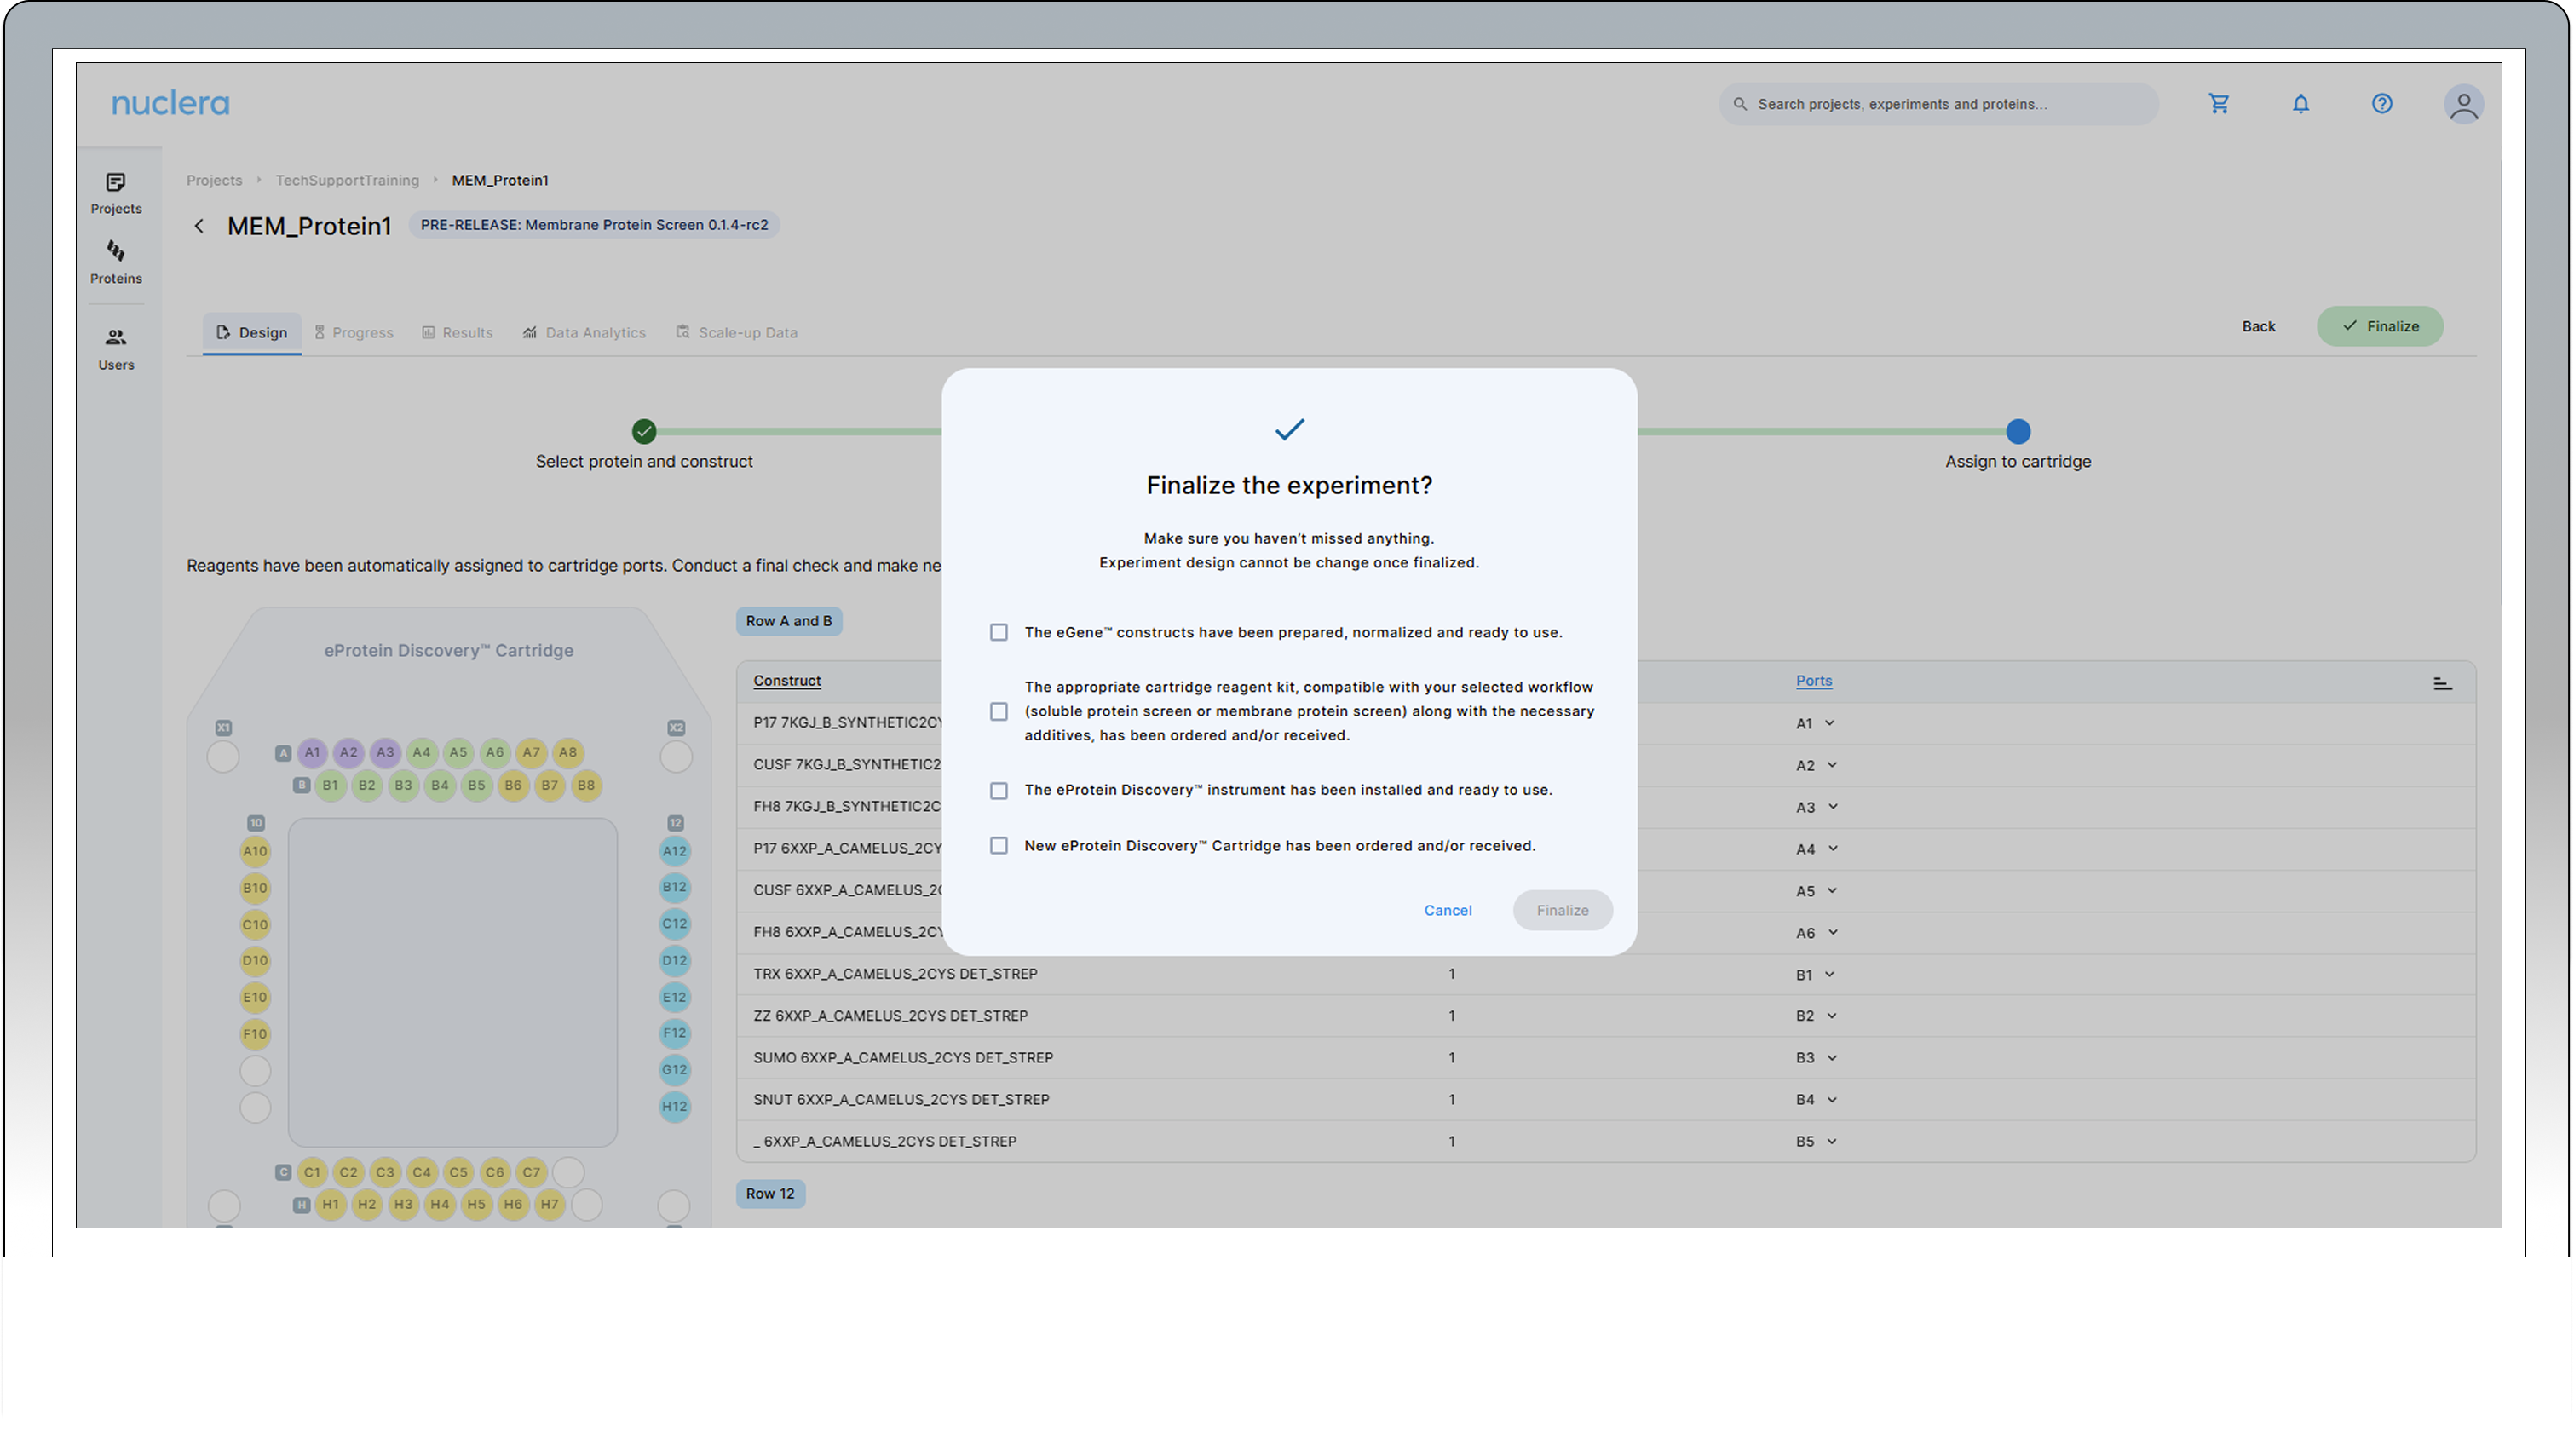Select cartridge port A12
The width and height of the screenshot is (2574, 1456).
(674, 851)
